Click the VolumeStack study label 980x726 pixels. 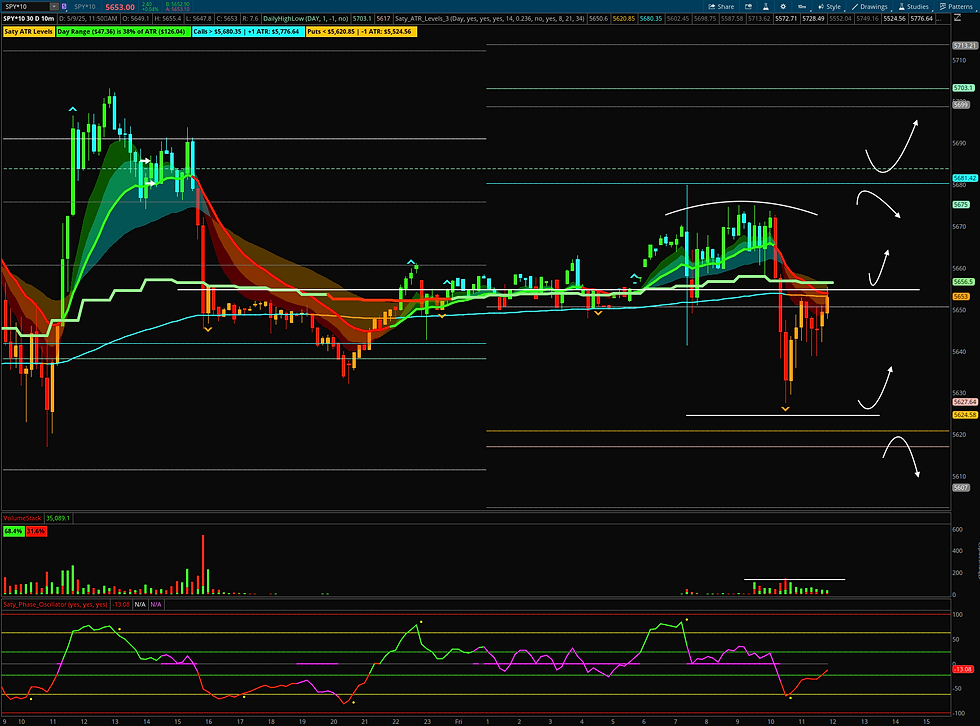tap(22, 518)
